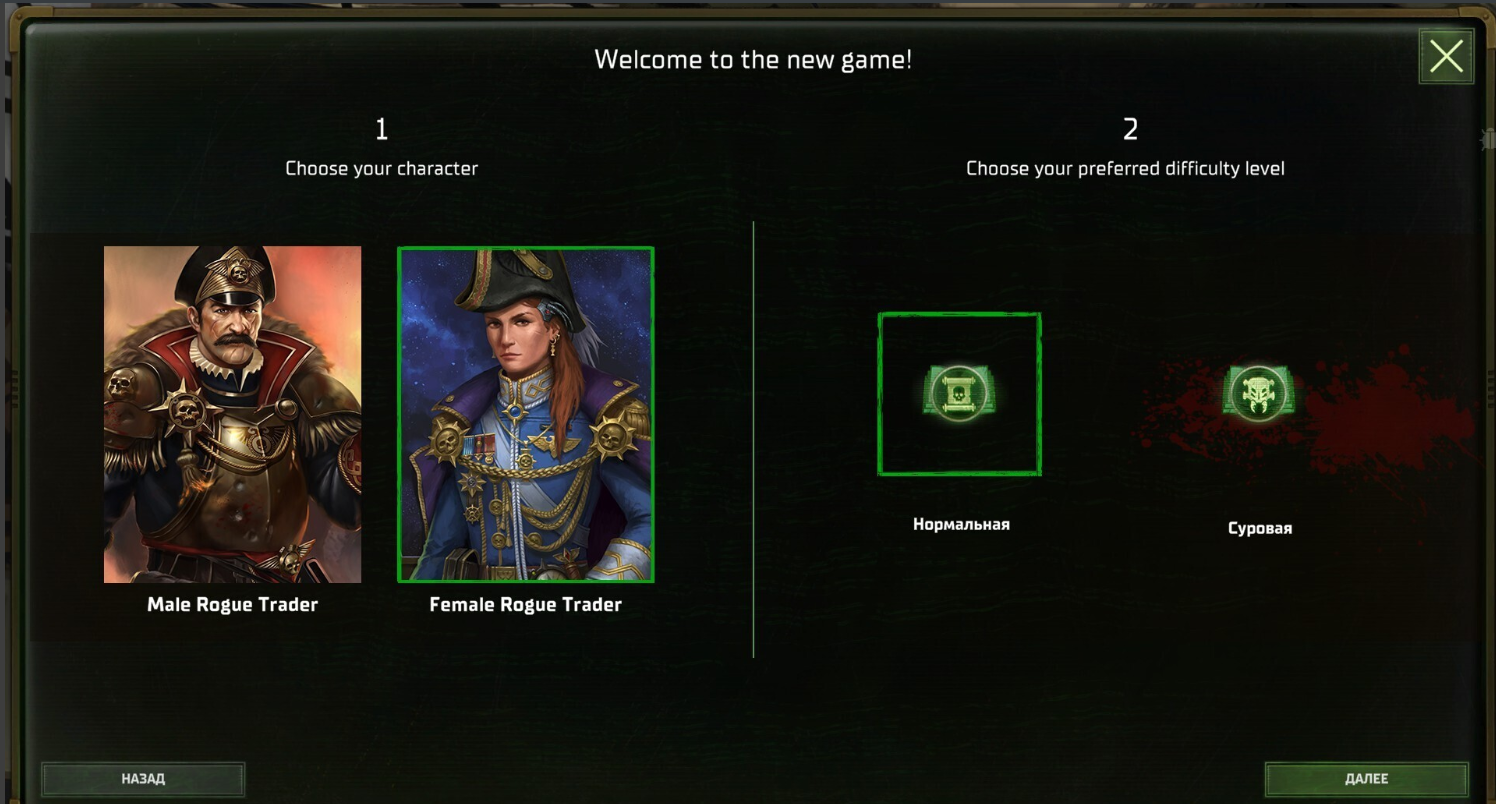
Task: Choose the Нормальная scroll-and-skull difficulty icon
Action: (959, 392)
